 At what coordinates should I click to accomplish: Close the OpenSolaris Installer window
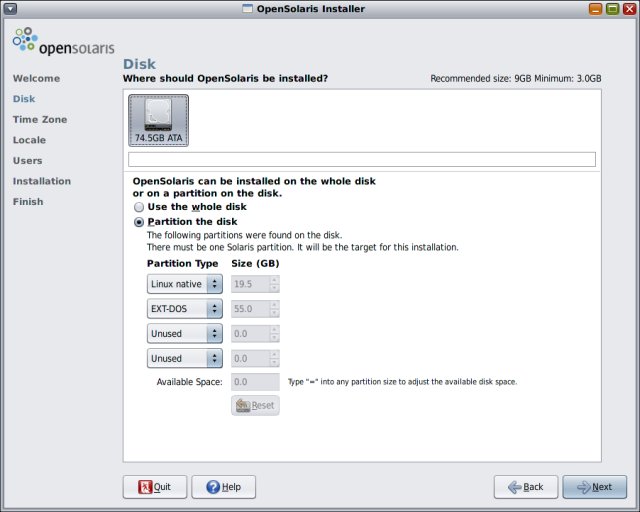pos(629,9)
